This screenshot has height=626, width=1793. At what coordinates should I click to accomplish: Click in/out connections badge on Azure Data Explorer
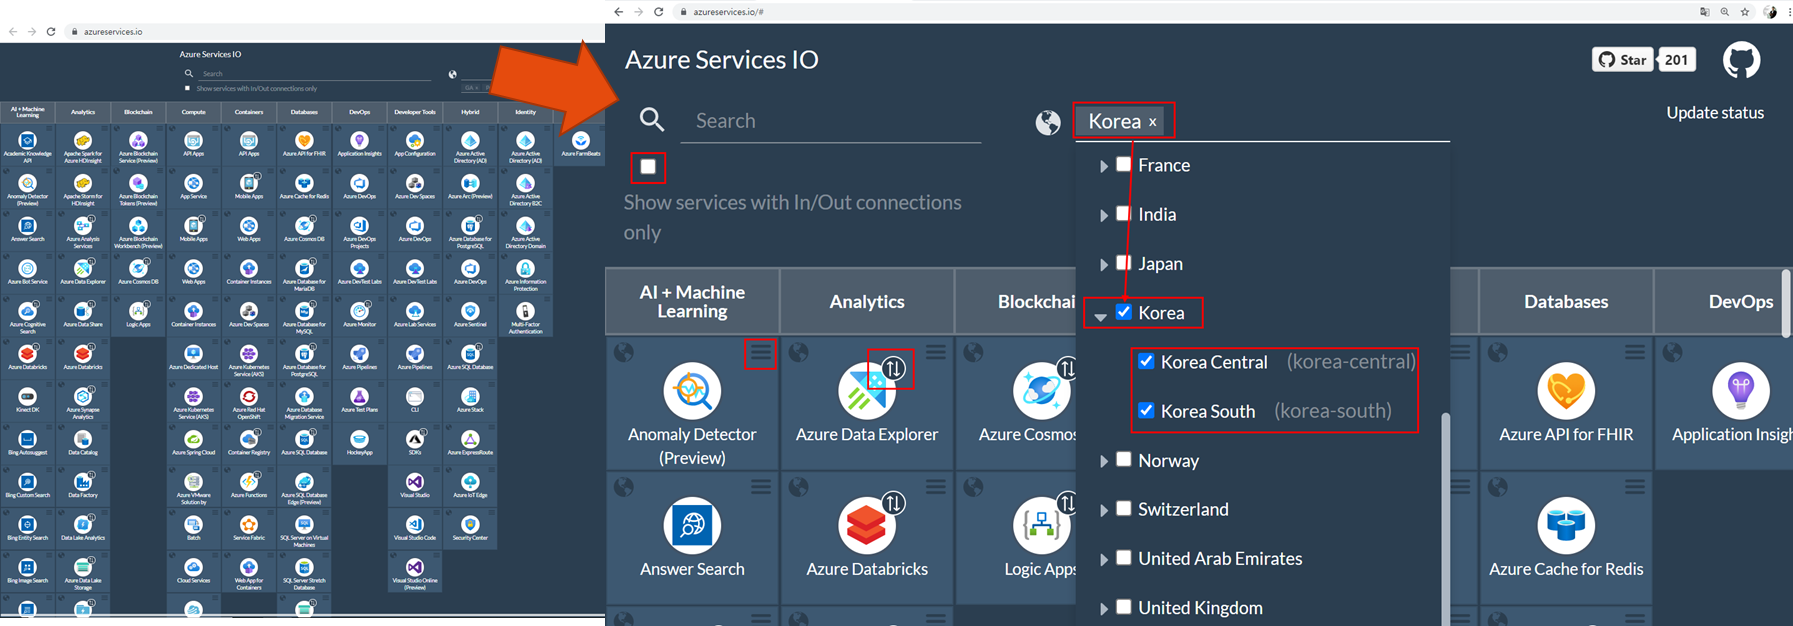[893, 369]
